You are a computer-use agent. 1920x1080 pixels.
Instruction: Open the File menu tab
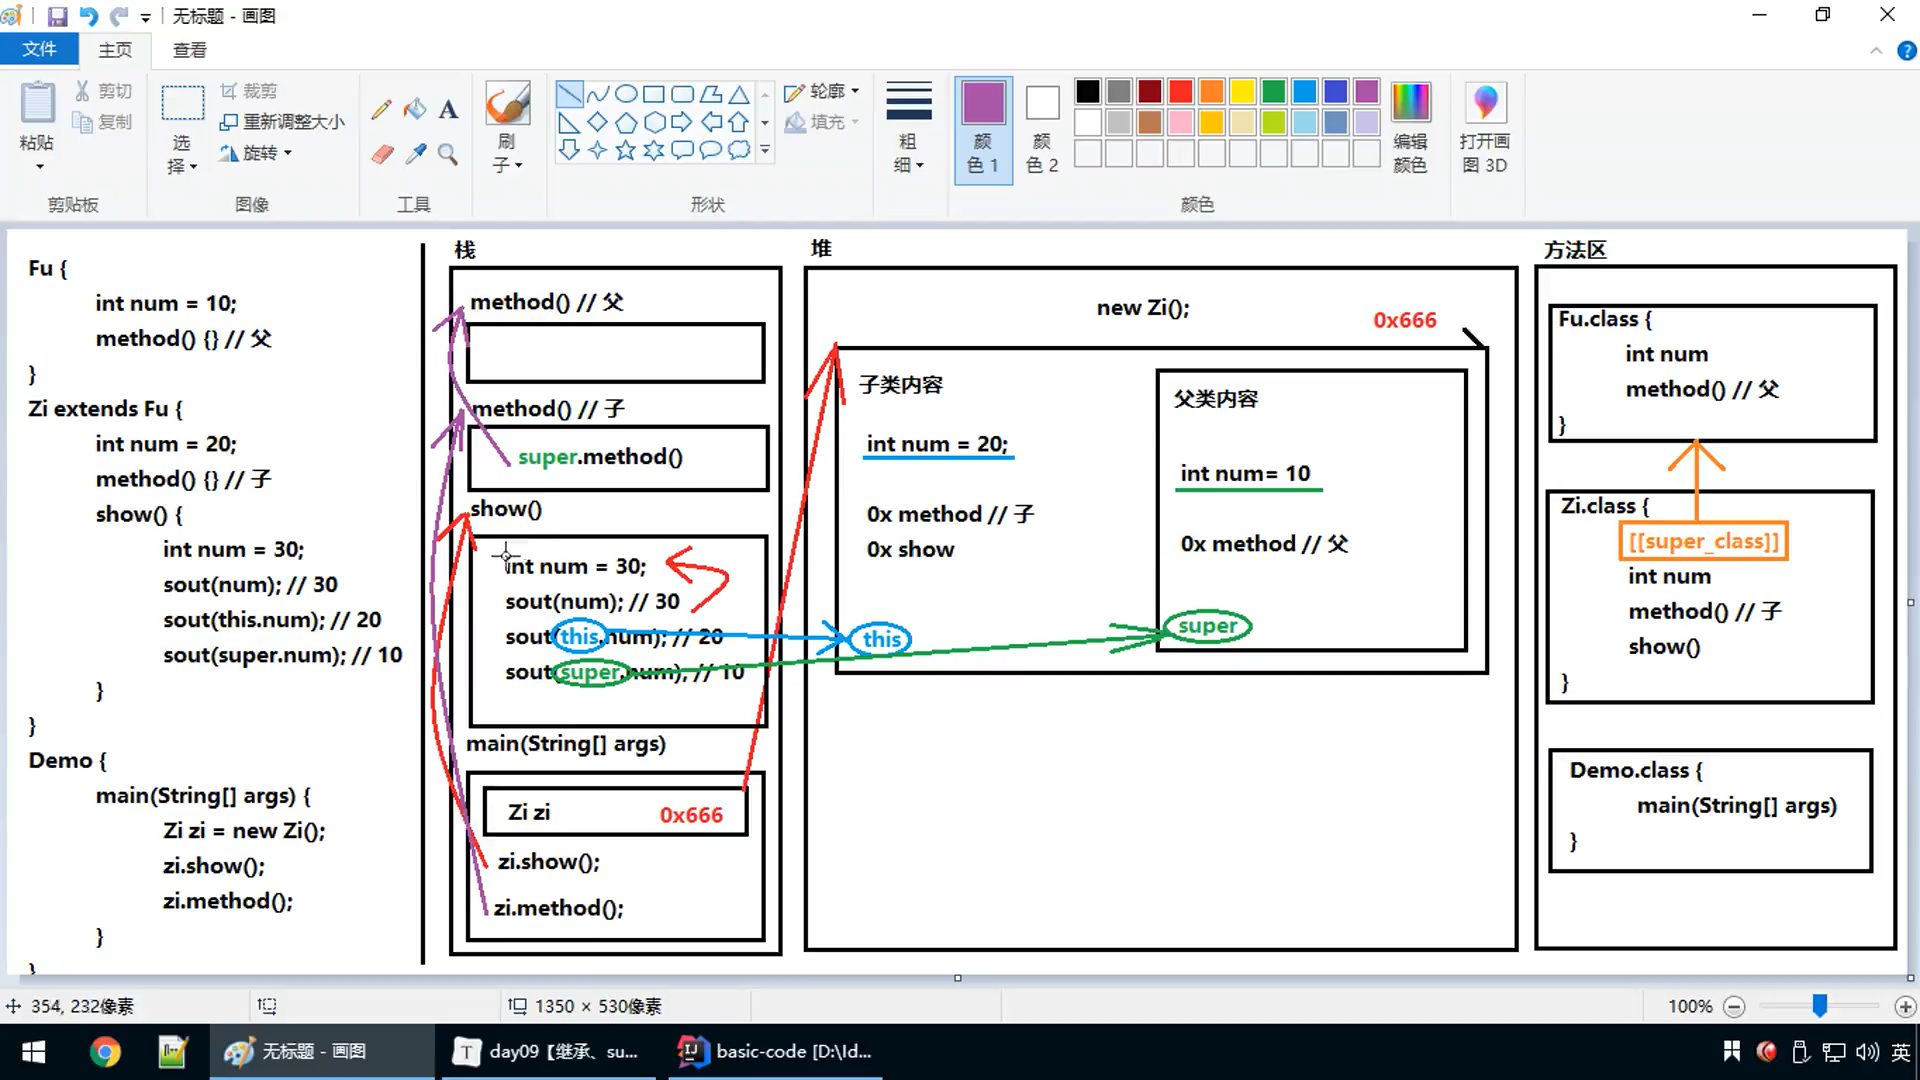(40, 49)
